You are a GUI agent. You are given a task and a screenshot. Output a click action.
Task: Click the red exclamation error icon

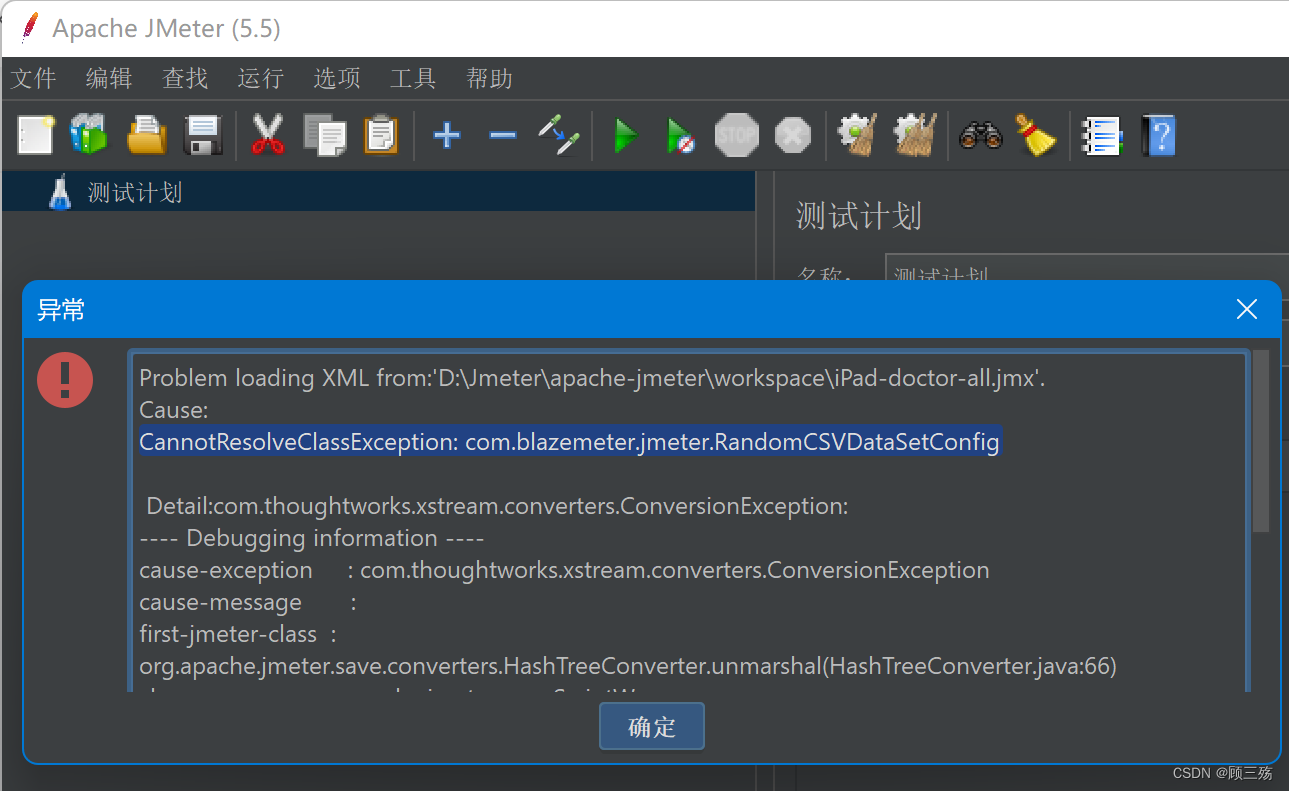(x=65, y=379)
